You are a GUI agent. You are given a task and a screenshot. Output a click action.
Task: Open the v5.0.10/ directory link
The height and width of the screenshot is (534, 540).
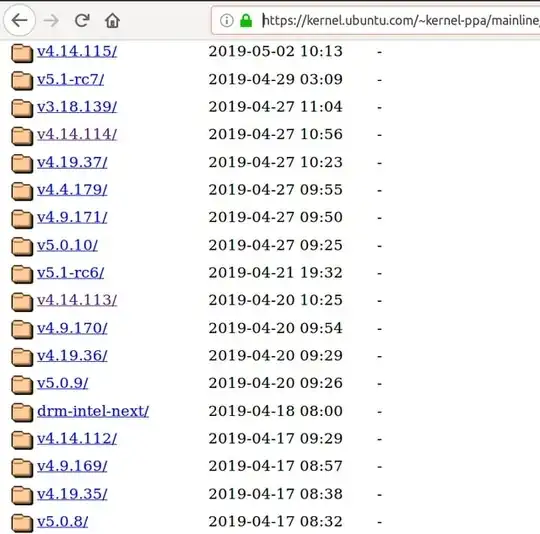67,245
